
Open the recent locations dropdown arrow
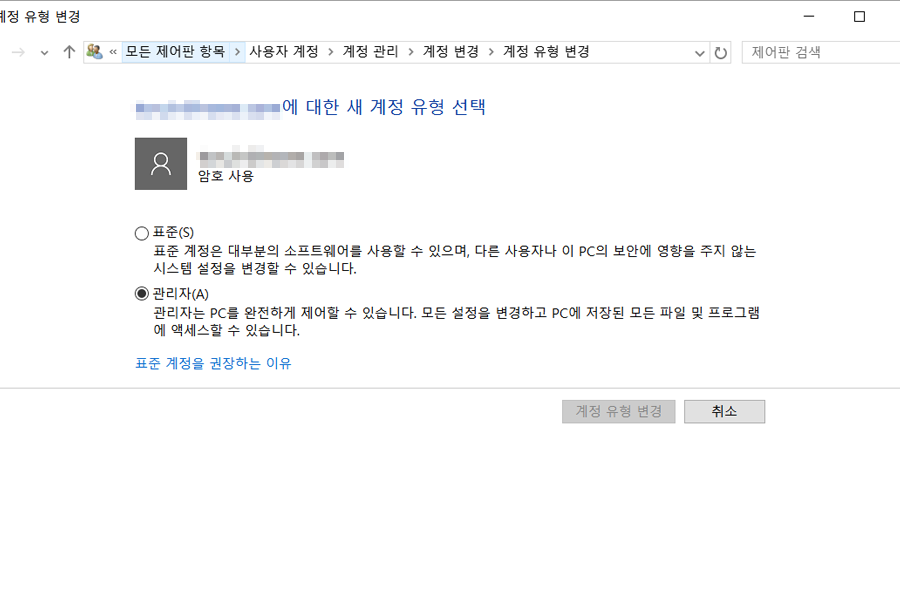[x=44, y=53]
